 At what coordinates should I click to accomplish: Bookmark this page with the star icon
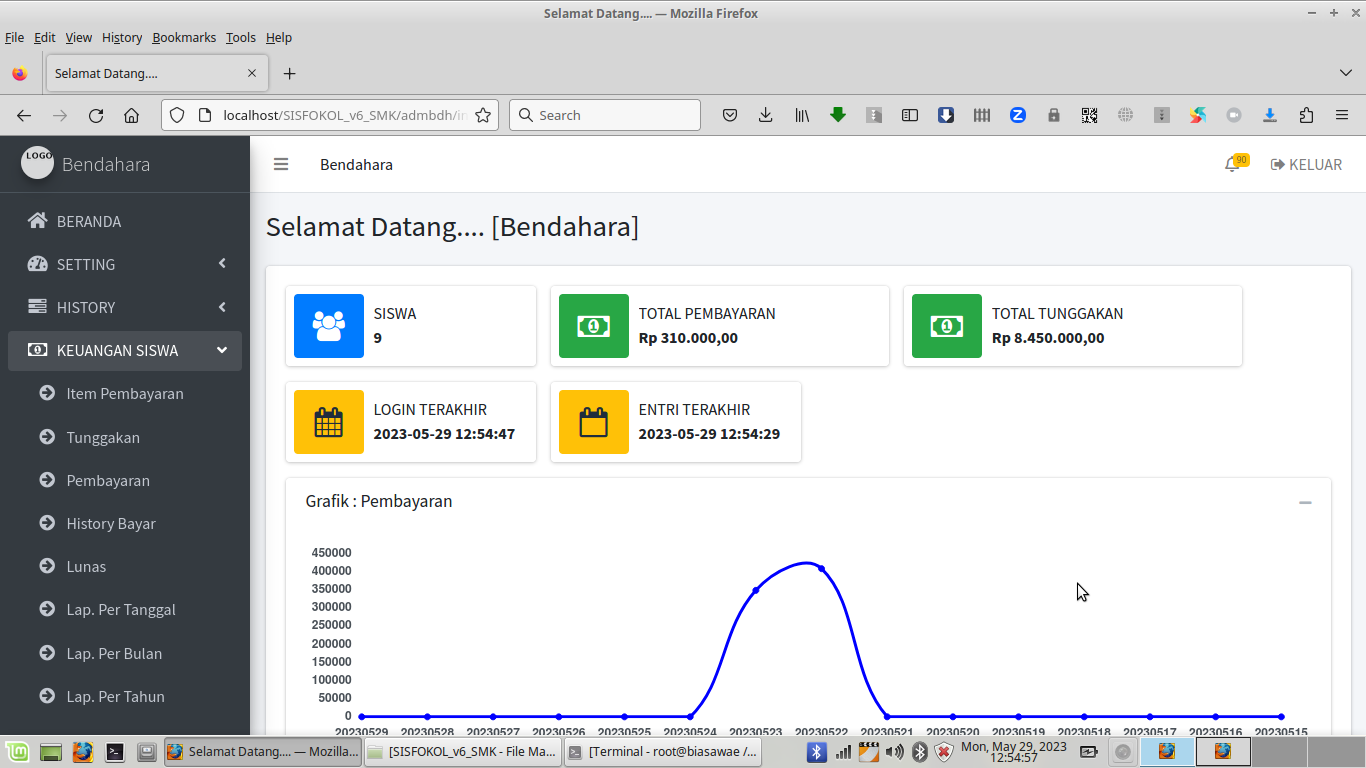(483, 115)
